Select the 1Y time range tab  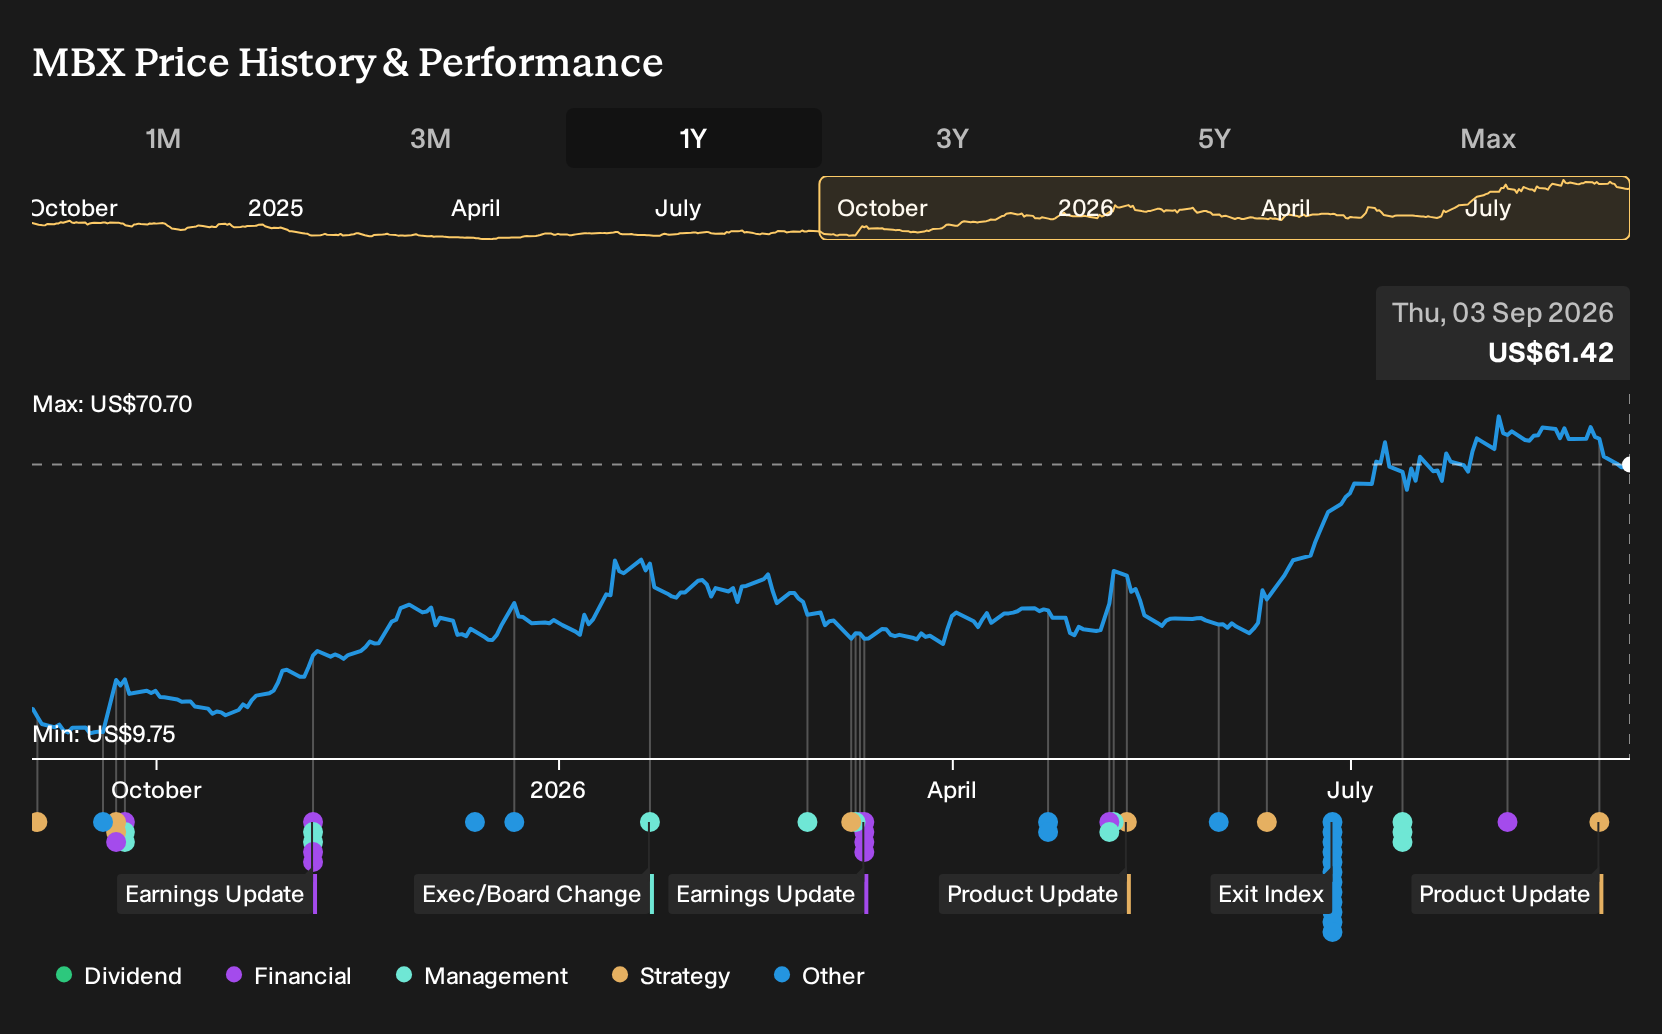tap(694, 138)
